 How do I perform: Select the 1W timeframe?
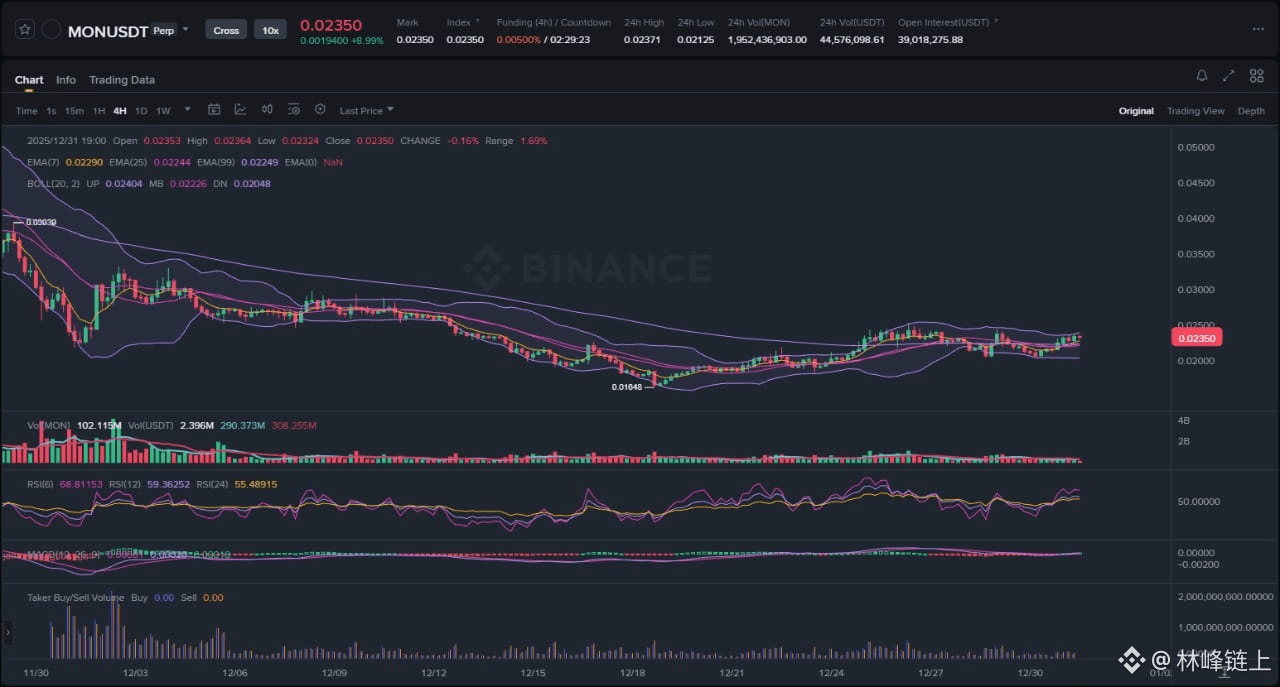coord(163,111)
